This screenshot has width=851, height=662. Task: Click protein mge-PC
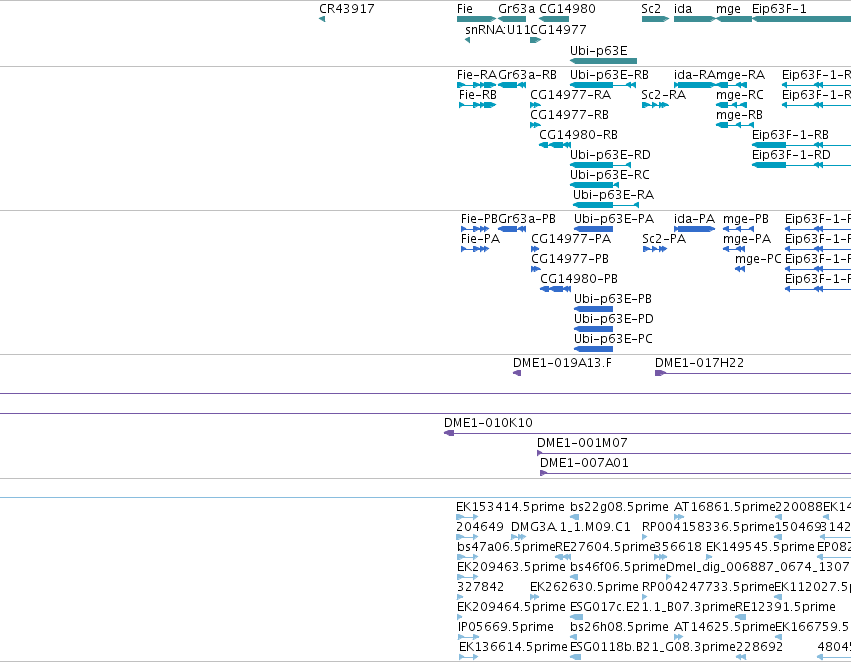click(758, 259)
